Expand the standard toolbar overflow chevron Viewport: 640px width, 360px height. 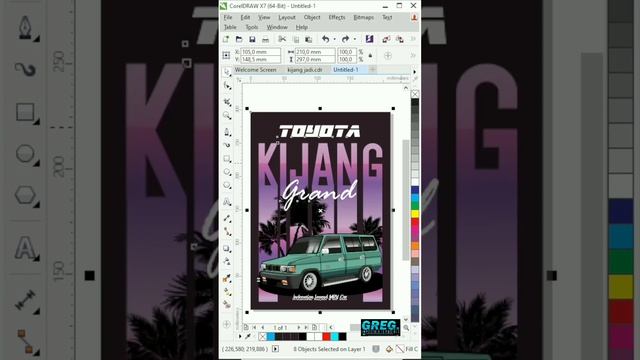(413, 39)
